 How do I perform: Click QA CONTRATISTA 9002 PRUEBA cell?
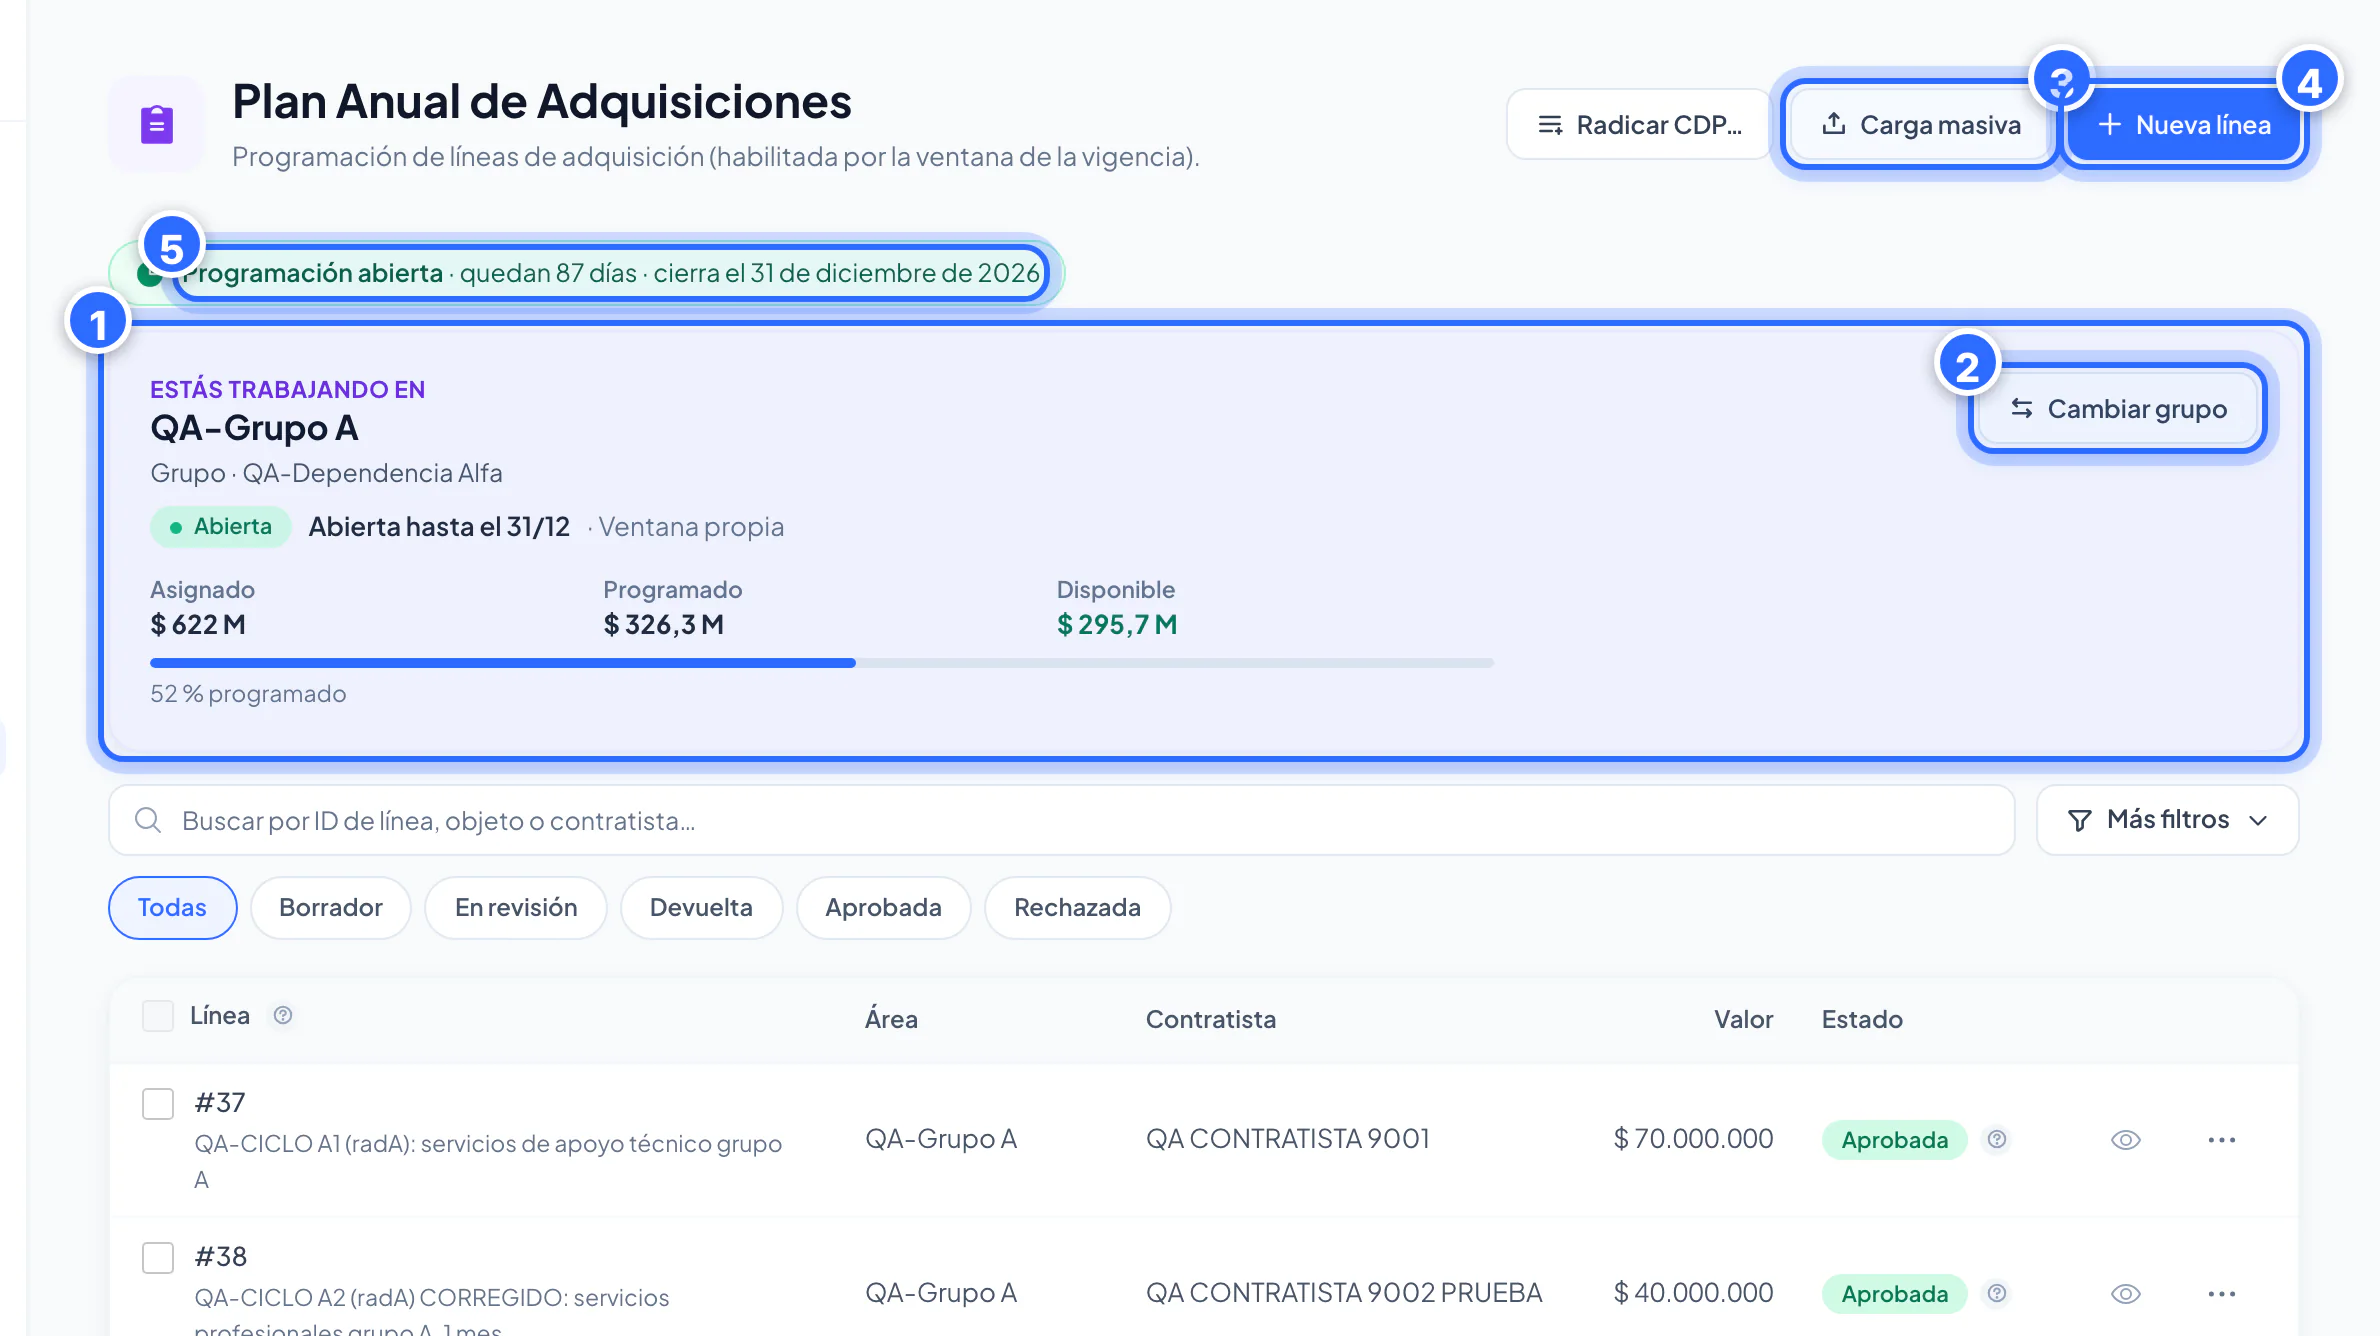pos(1344,1293)
